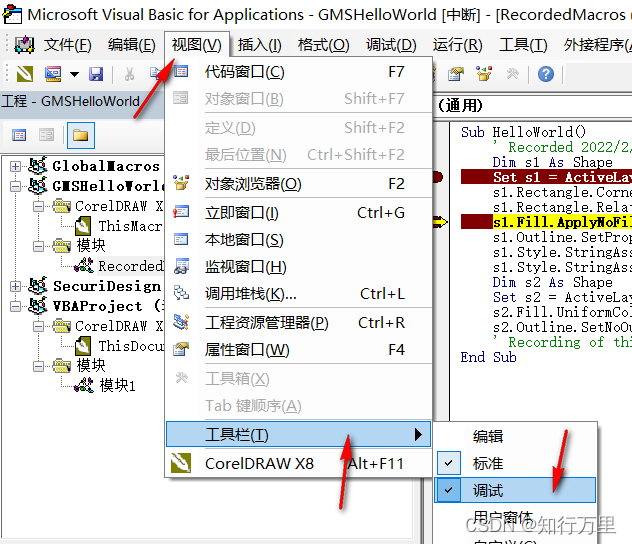Click the End Sub code line

pyautogui.click(x=489, y=357)
